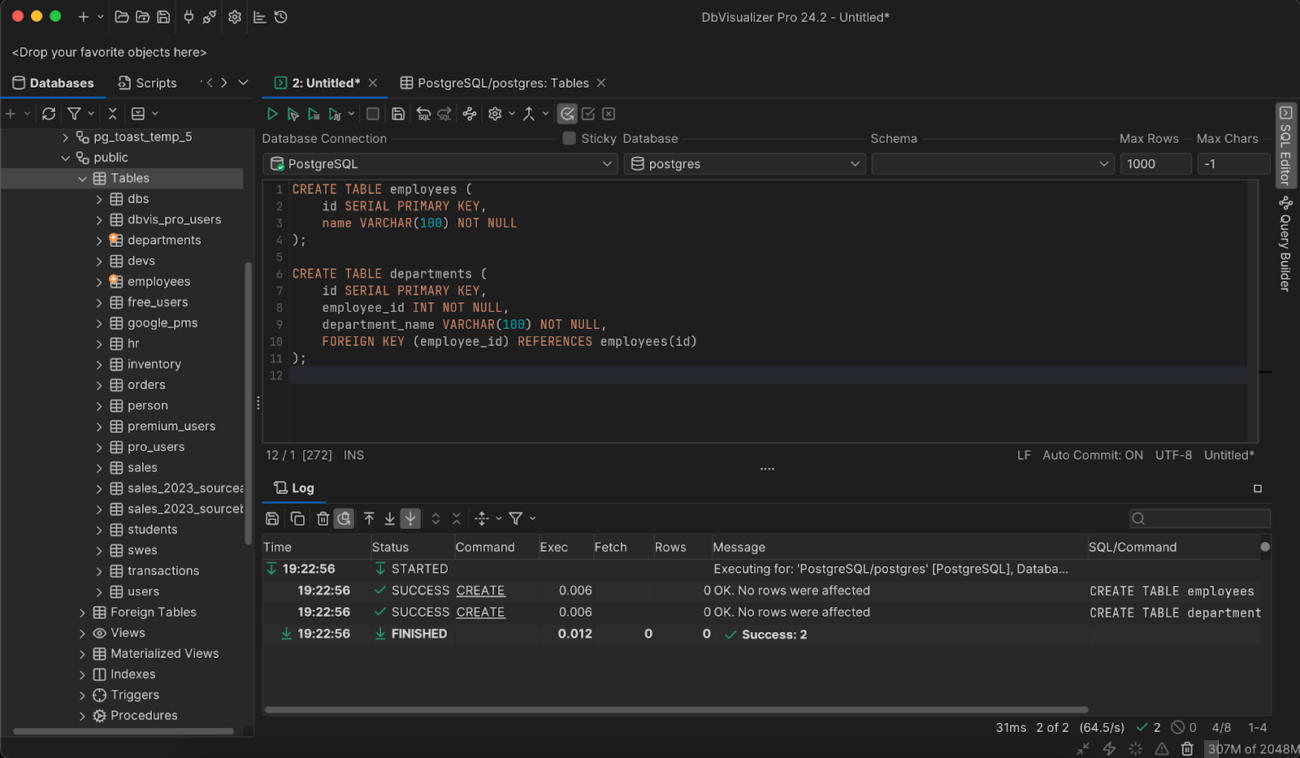This screenshot has height=758, width=1300.
Task: Open the Database Connection dropdown
Action: coord(440,164)
